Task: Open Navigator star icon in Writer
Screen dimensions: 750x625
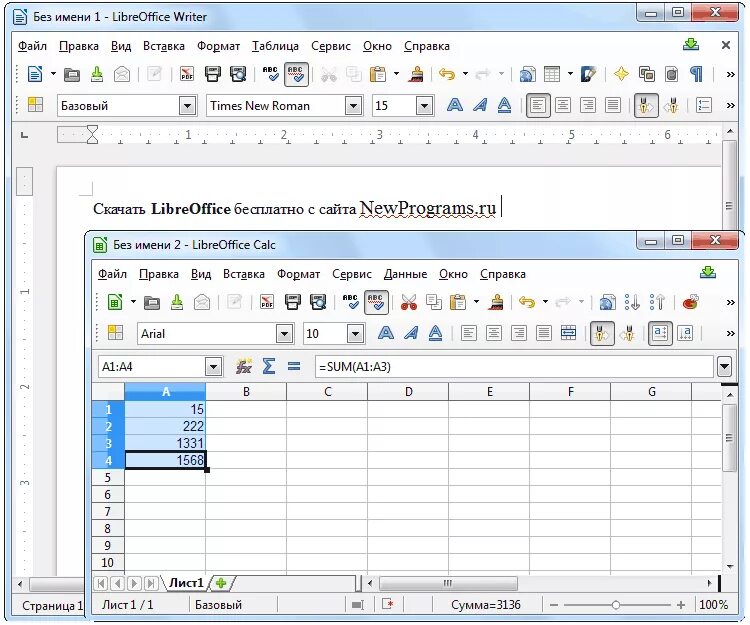Action: click(621, 74)
